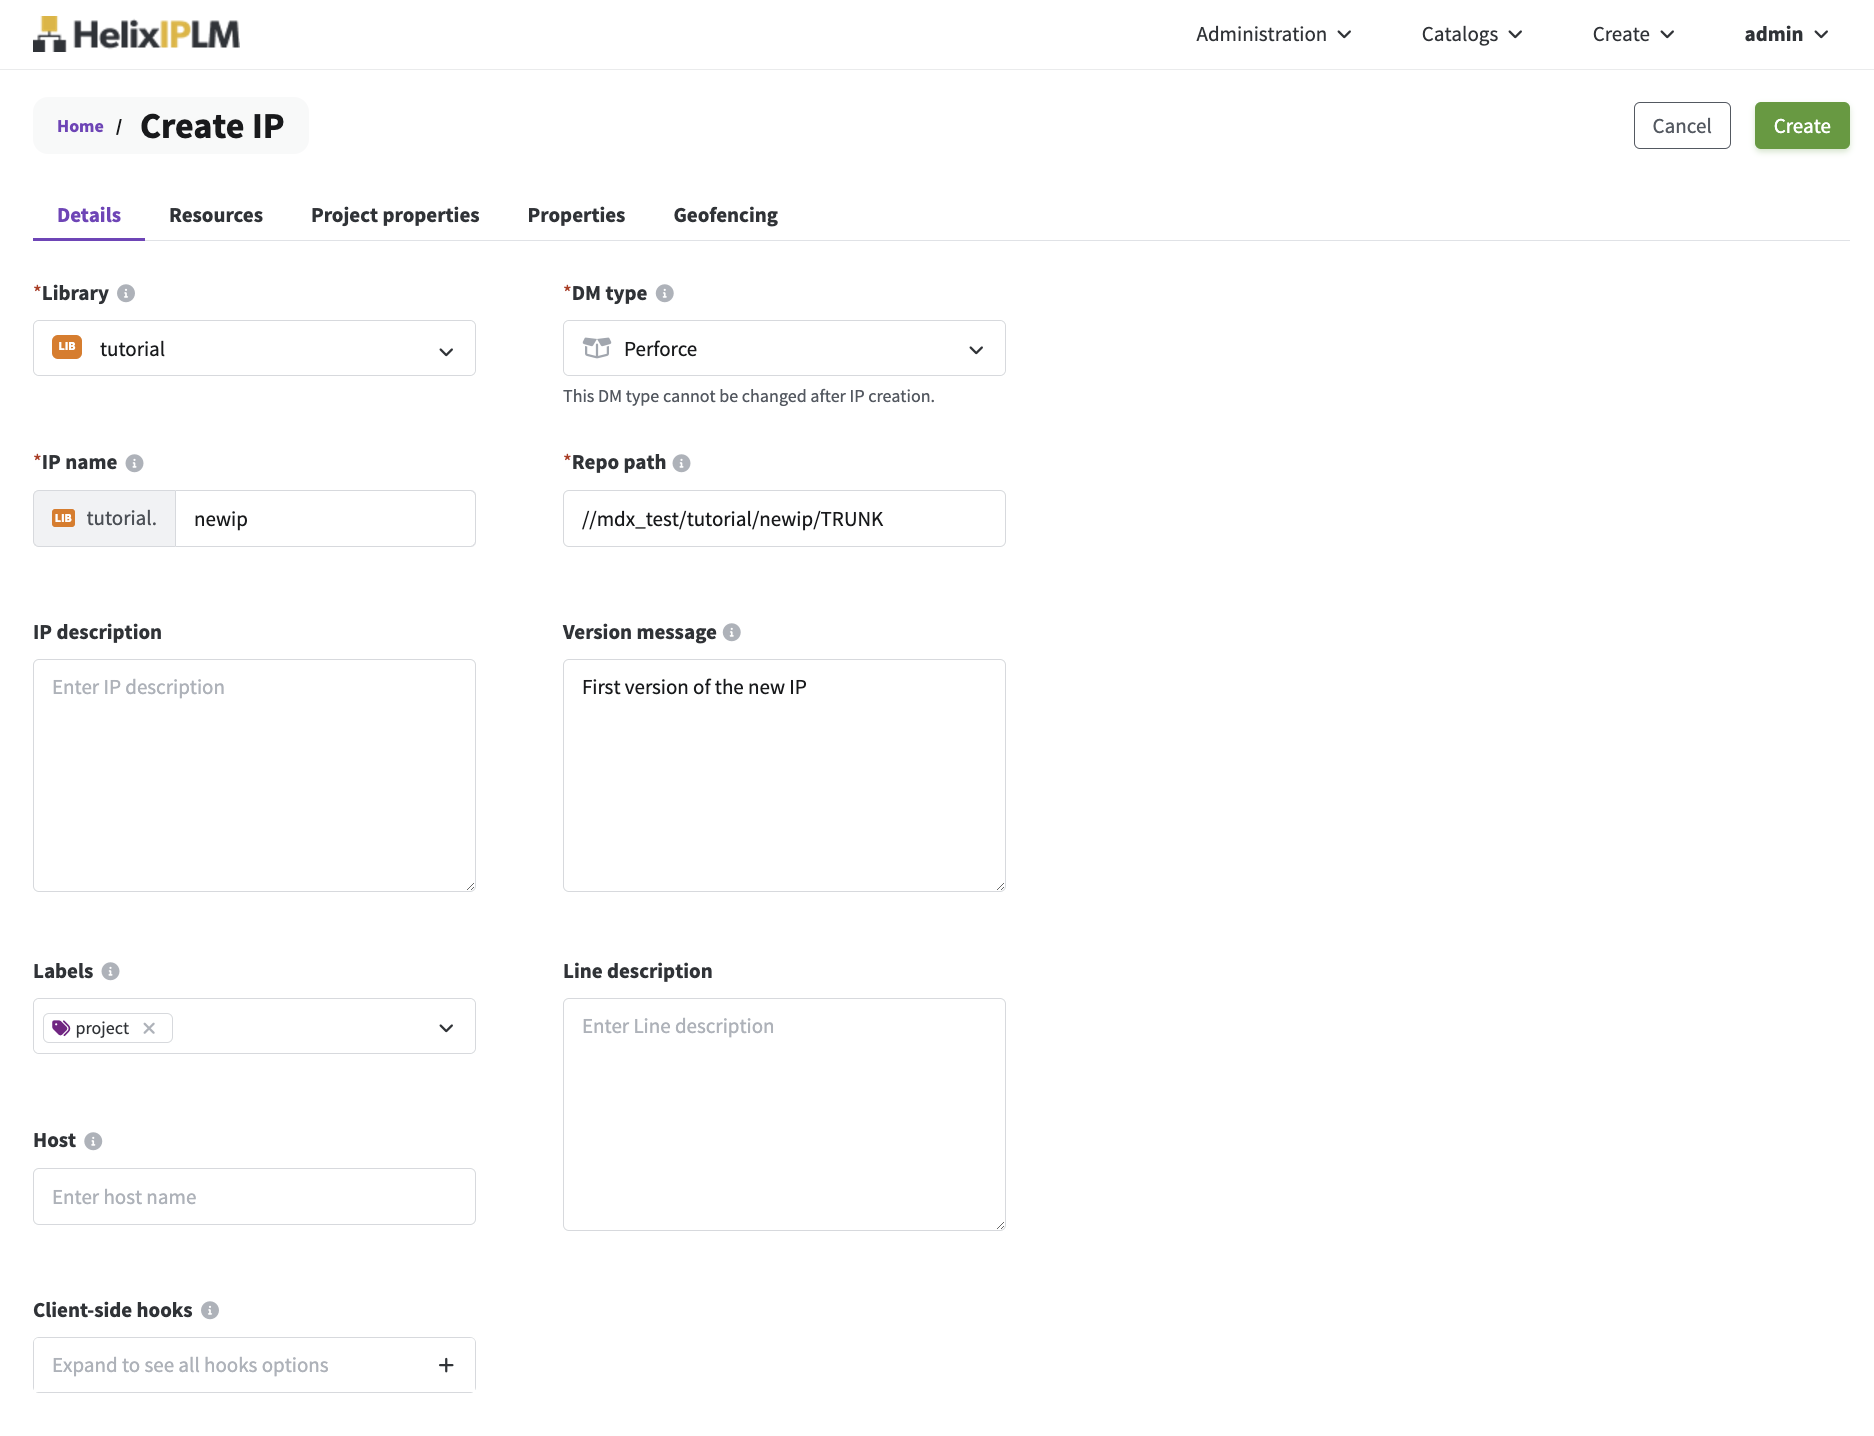Switch to the Project properties tab
The height and width of the screenshot is (1436, 1874).
click(x=395, y=215)
